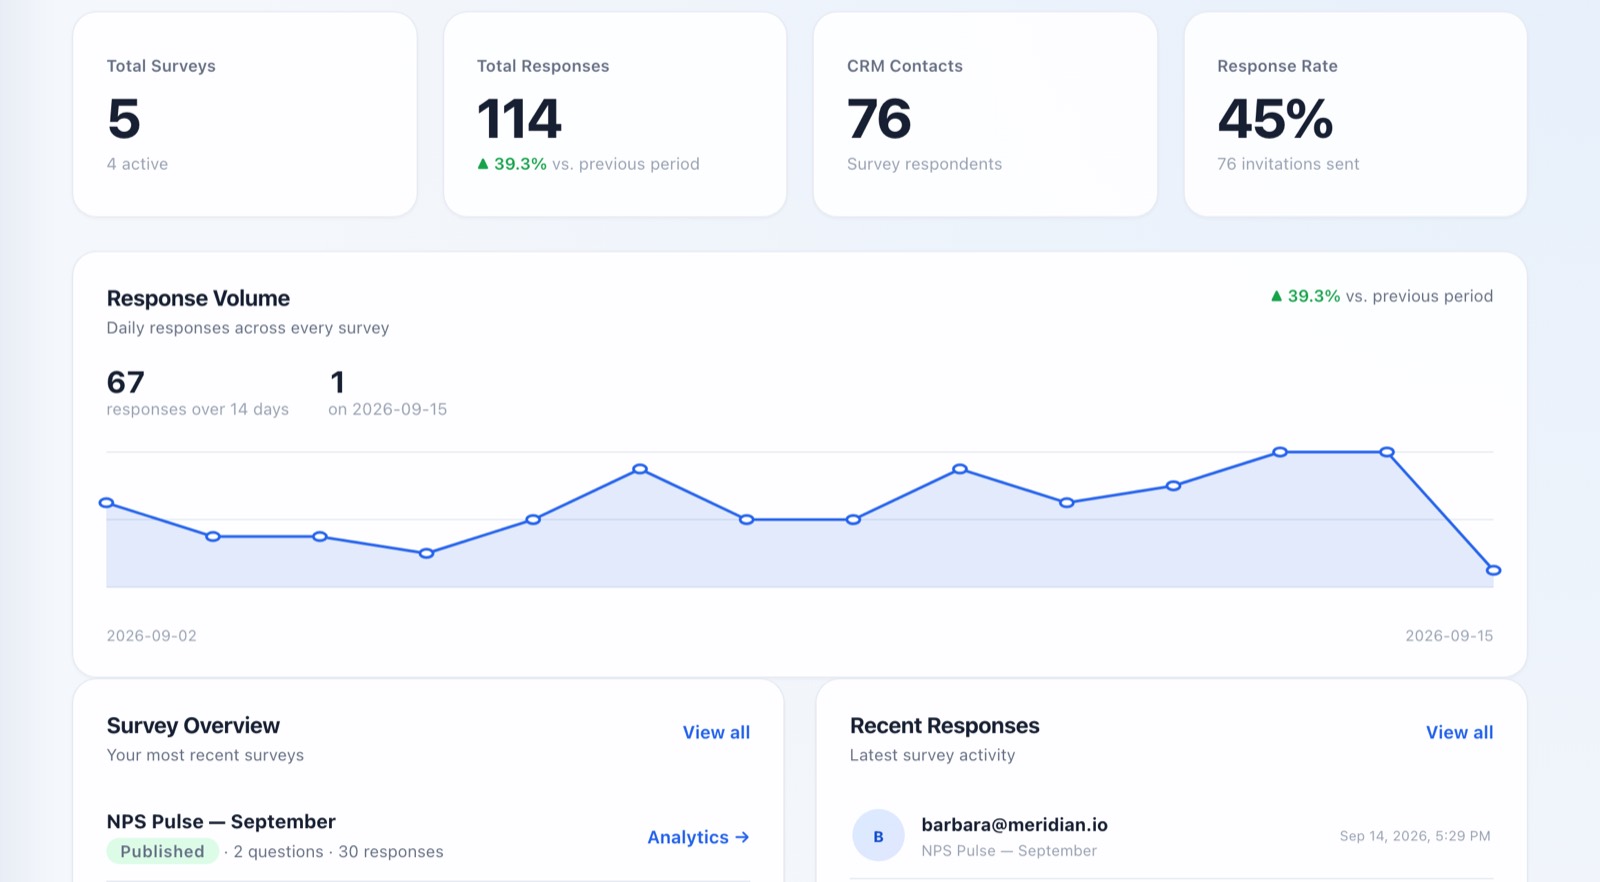Click the green up-triangle in Response Volume header
Viewport: 1600px width, 882px height.
1276,296
